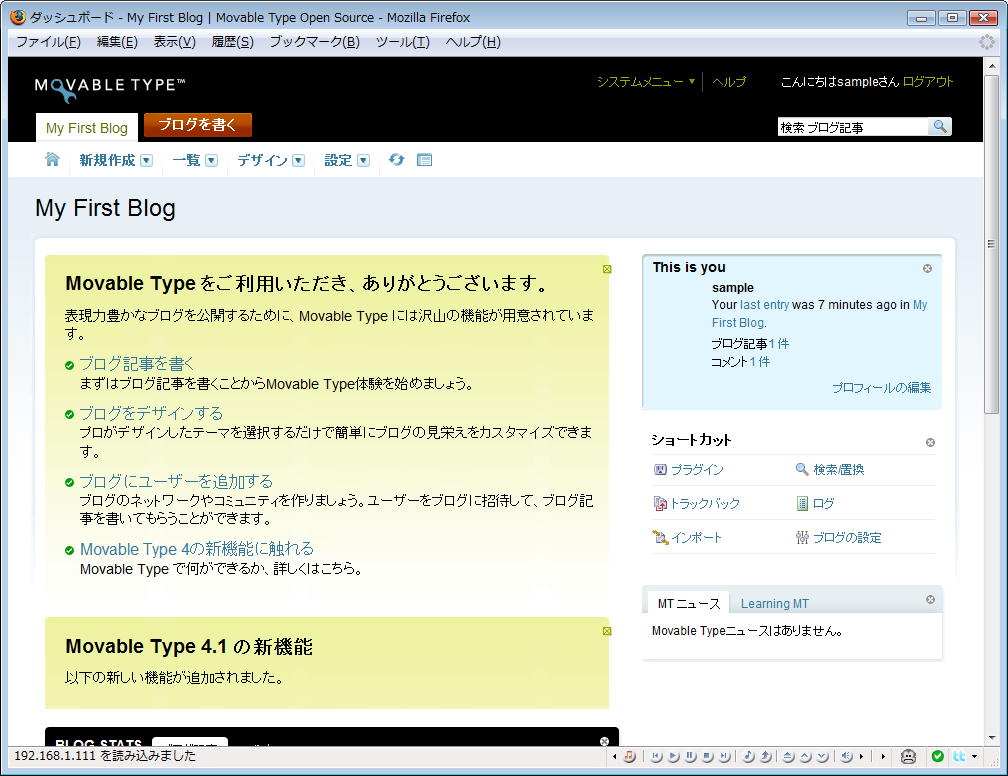This screenshot has width=1008, height=776.
Task: Click previous track button in status bar
Action: 656,756
